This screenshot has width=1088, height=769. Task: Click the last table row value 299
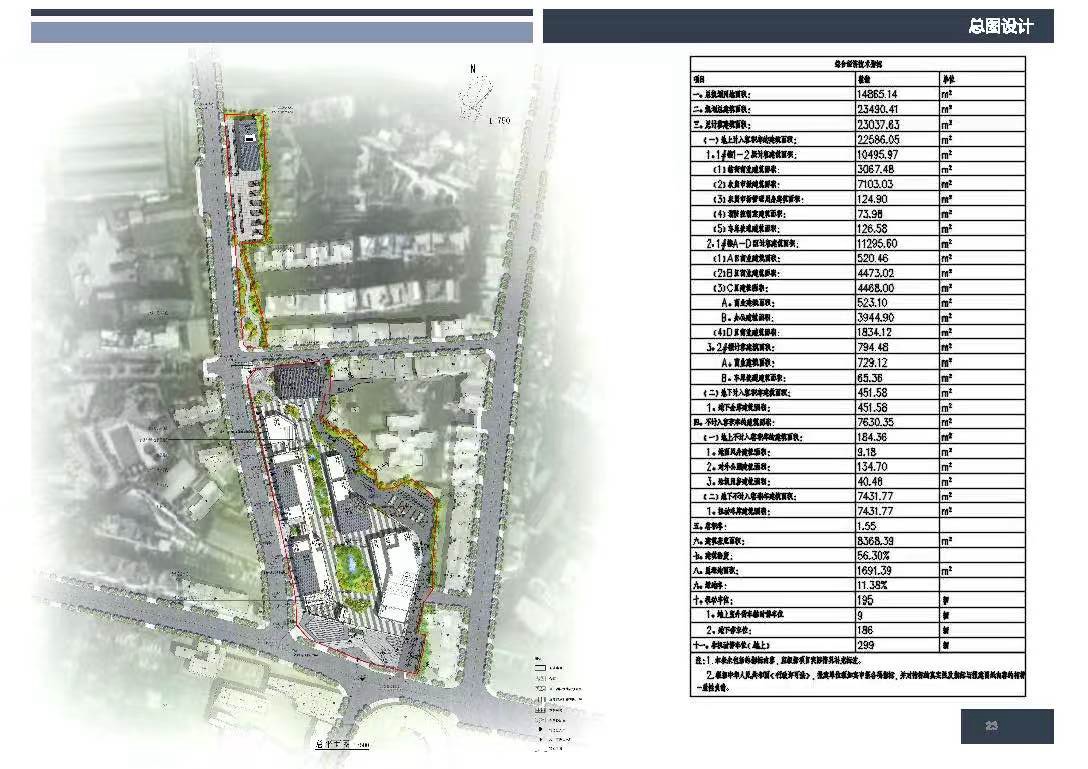[x=866, y=646]
